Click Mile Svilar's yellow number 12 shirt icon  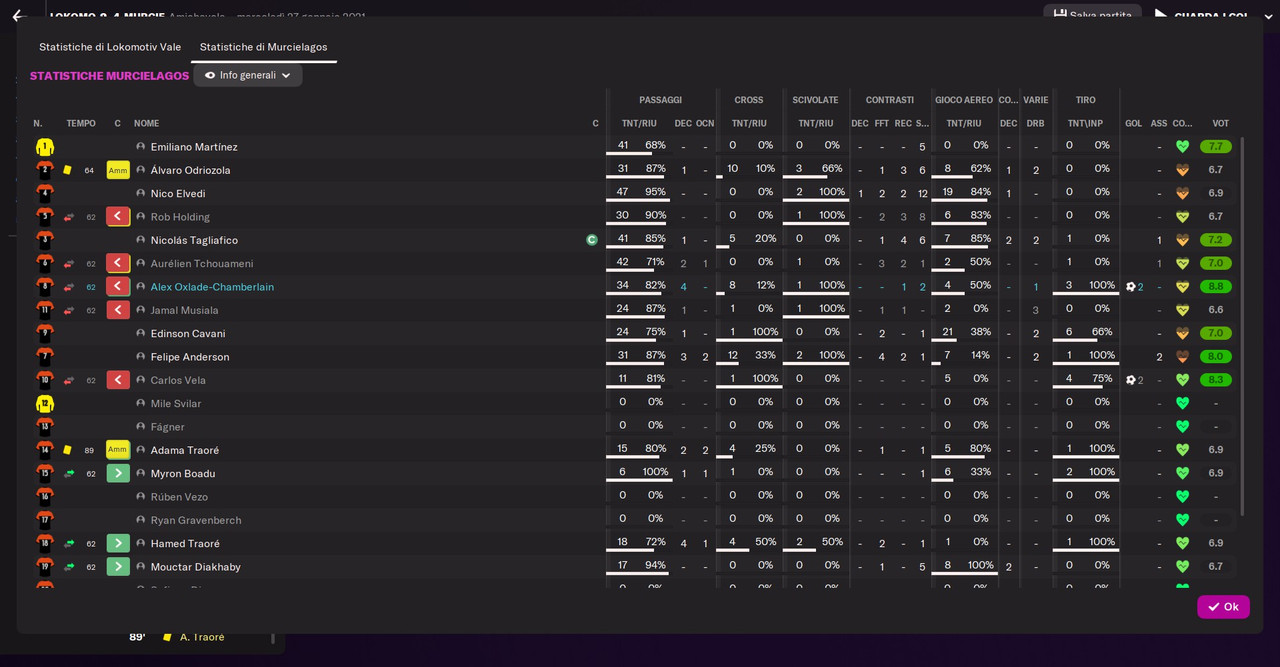pos(45,403)
